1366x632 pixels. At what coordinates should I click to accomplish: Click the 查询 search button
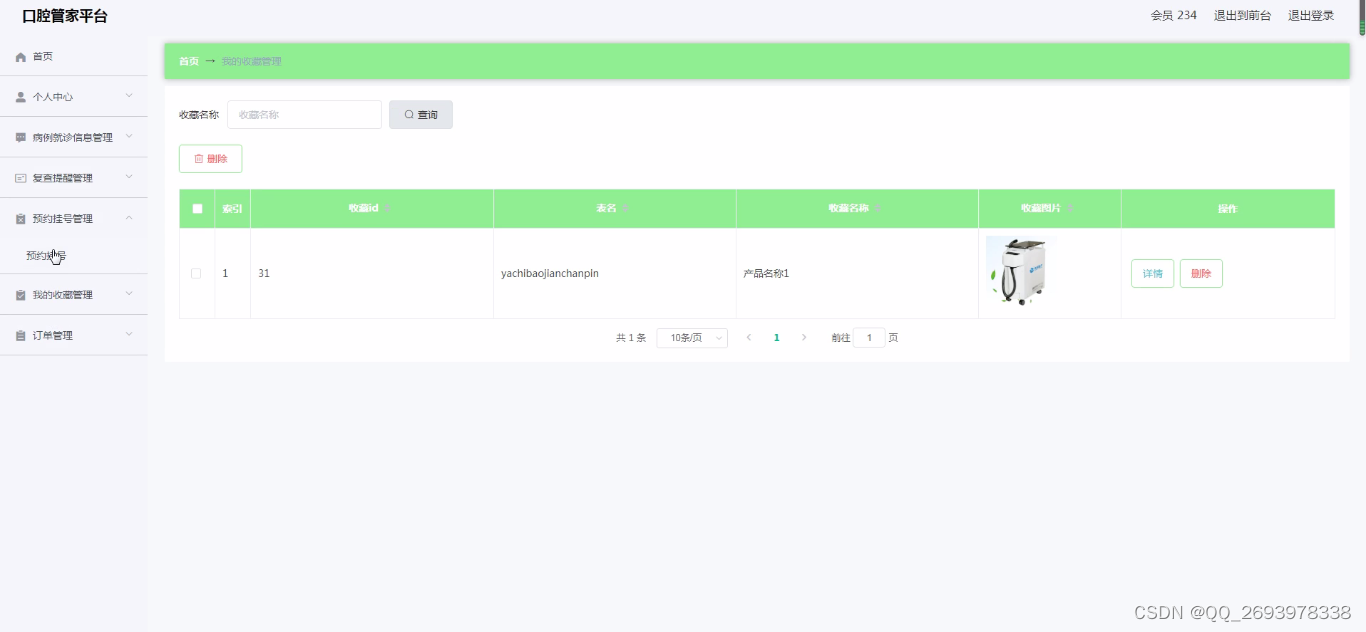(421, 115)
